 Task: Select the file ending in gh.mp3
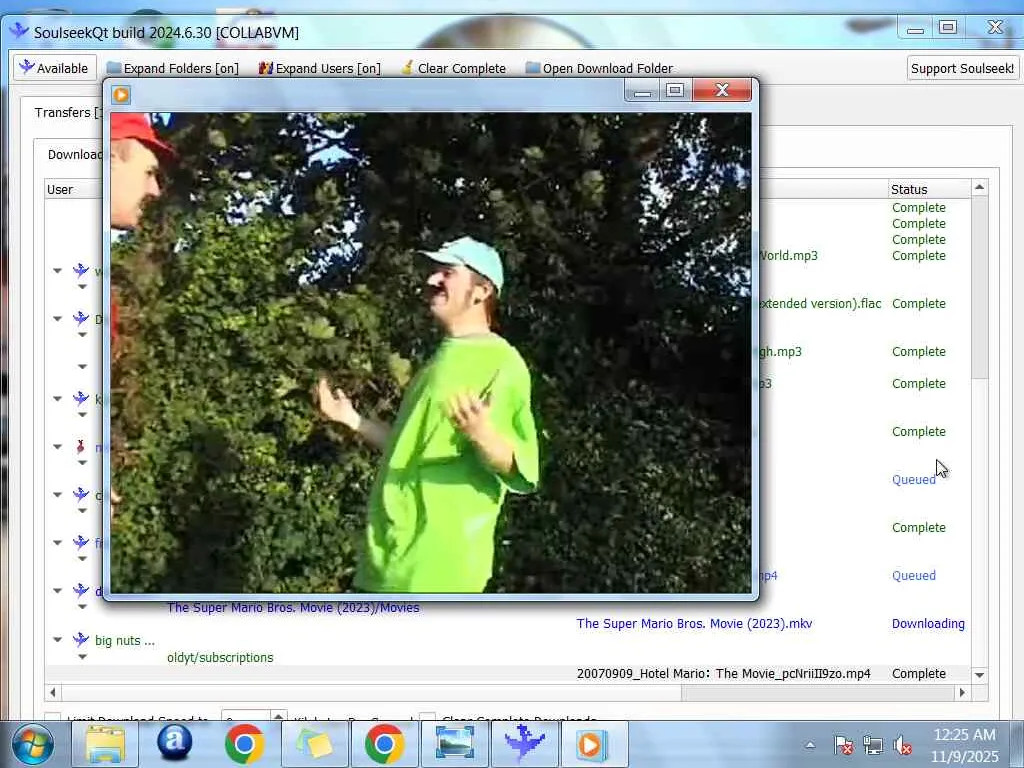pyautogui.click(x=780, y=351)
